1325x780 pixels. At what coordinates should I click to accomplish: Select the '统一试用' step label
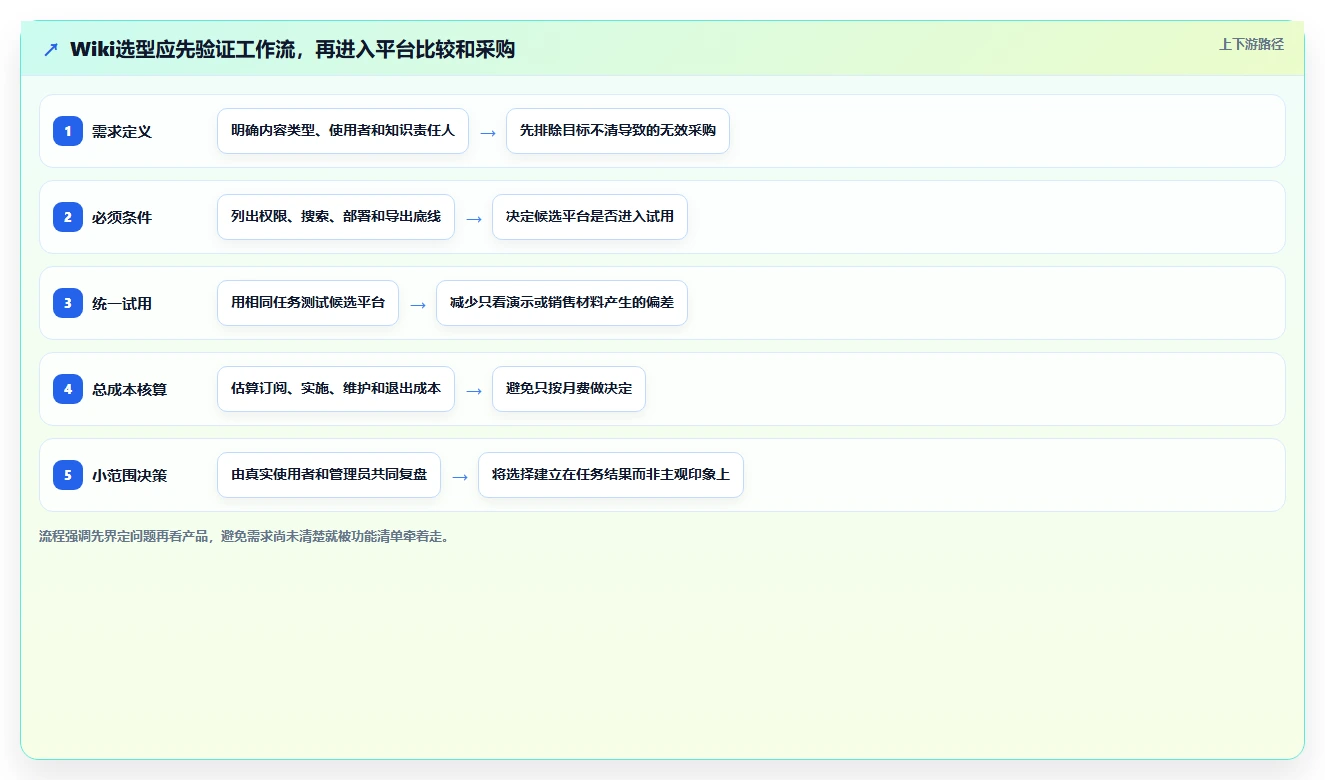coord(122,303)
